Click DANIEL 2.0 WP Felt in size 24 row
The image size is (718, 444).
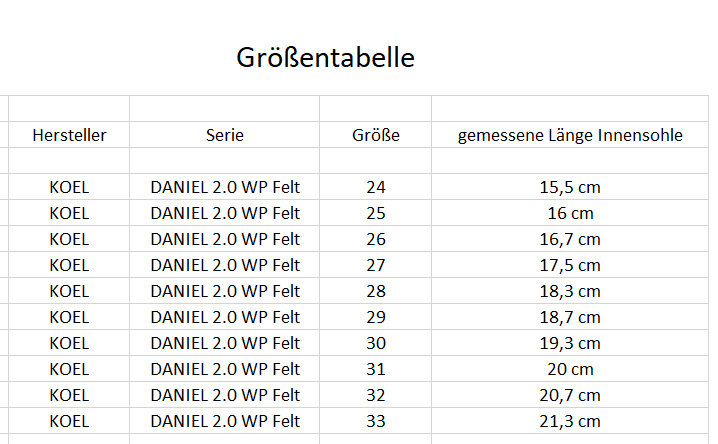point(225,187)
